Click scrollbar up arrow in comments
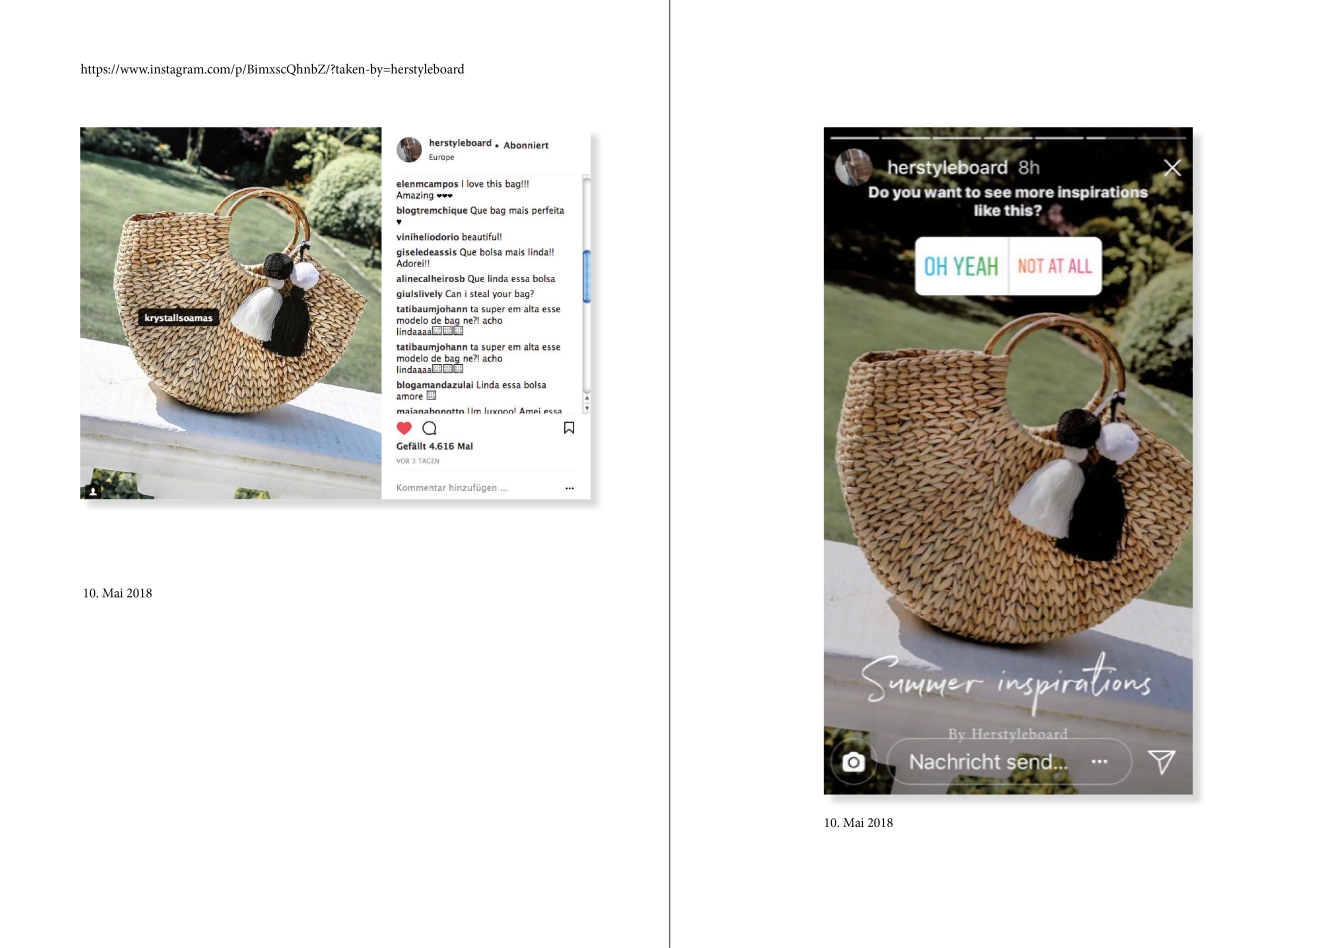 click(586, 398)
